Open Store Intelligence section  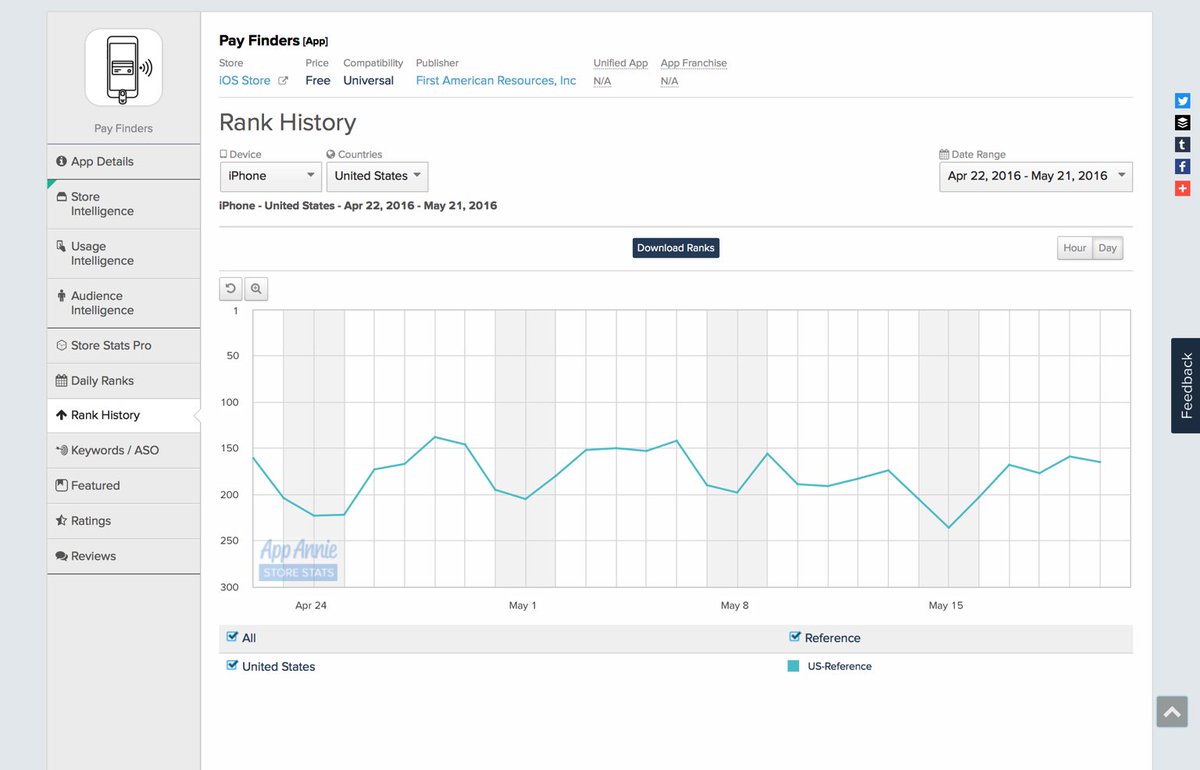[123, 204]
